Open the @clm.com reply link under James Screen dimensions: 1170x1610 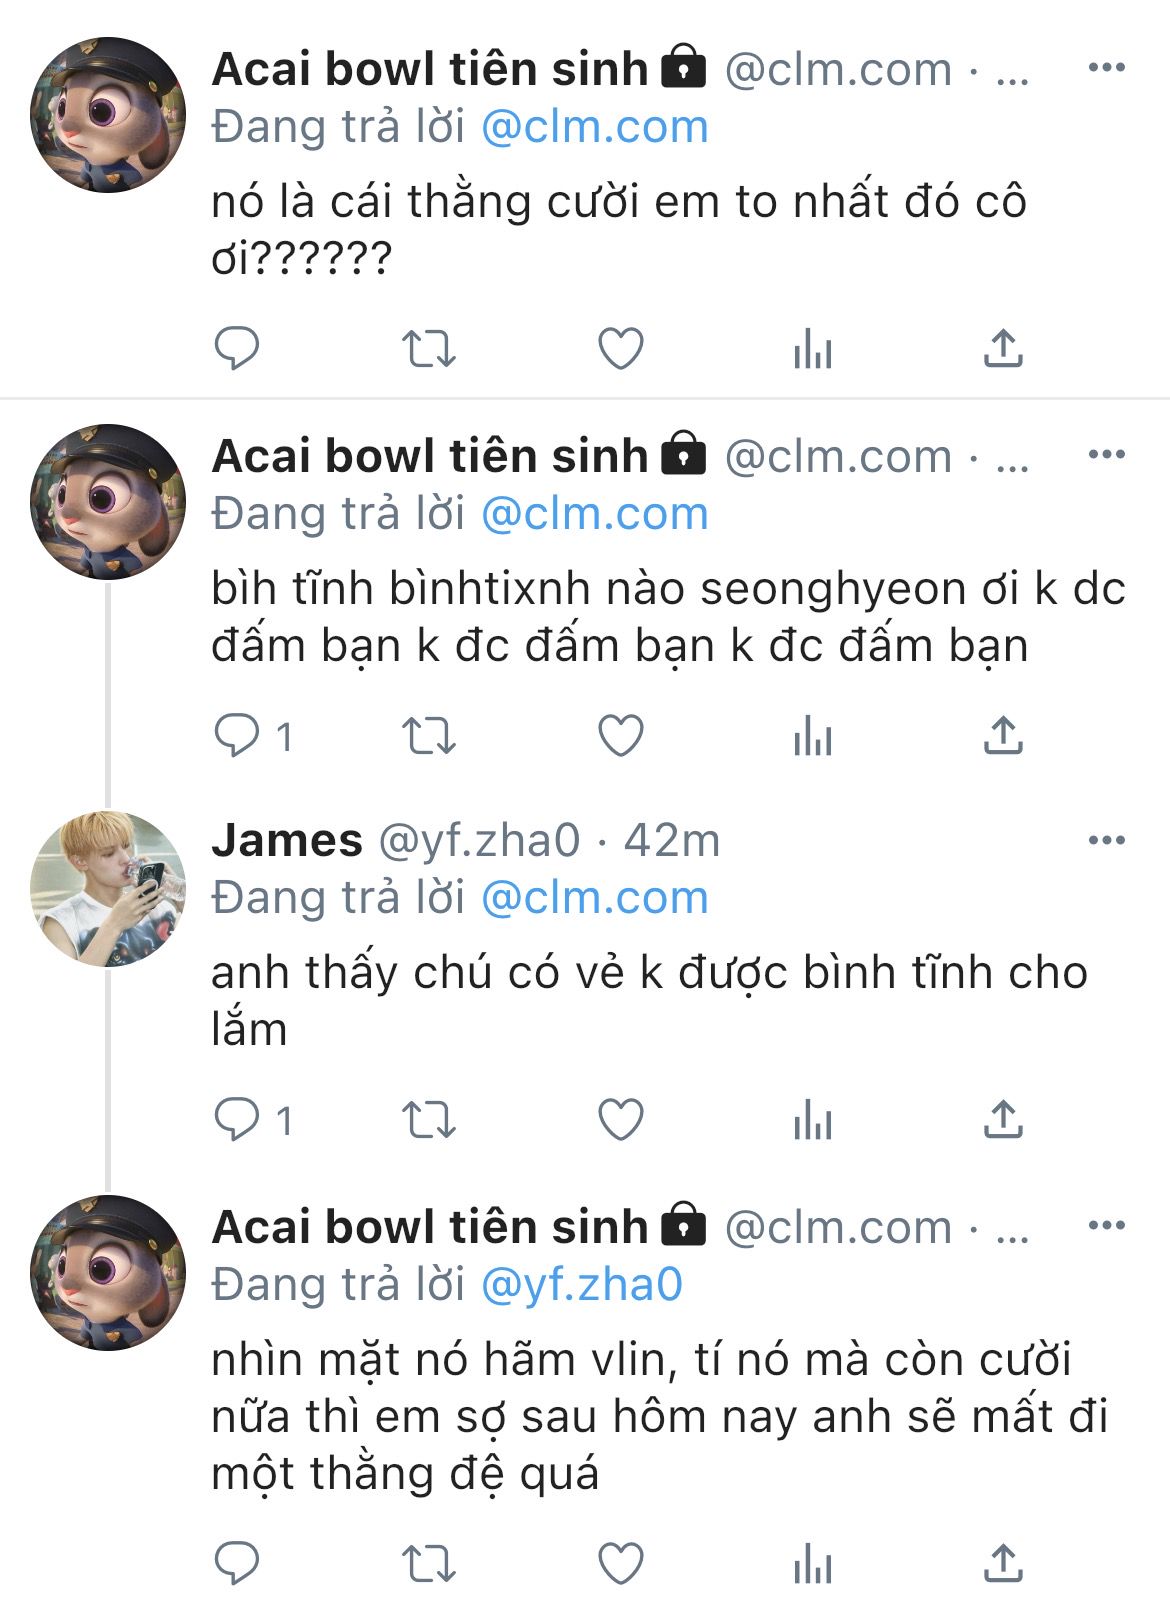point(595,897)
